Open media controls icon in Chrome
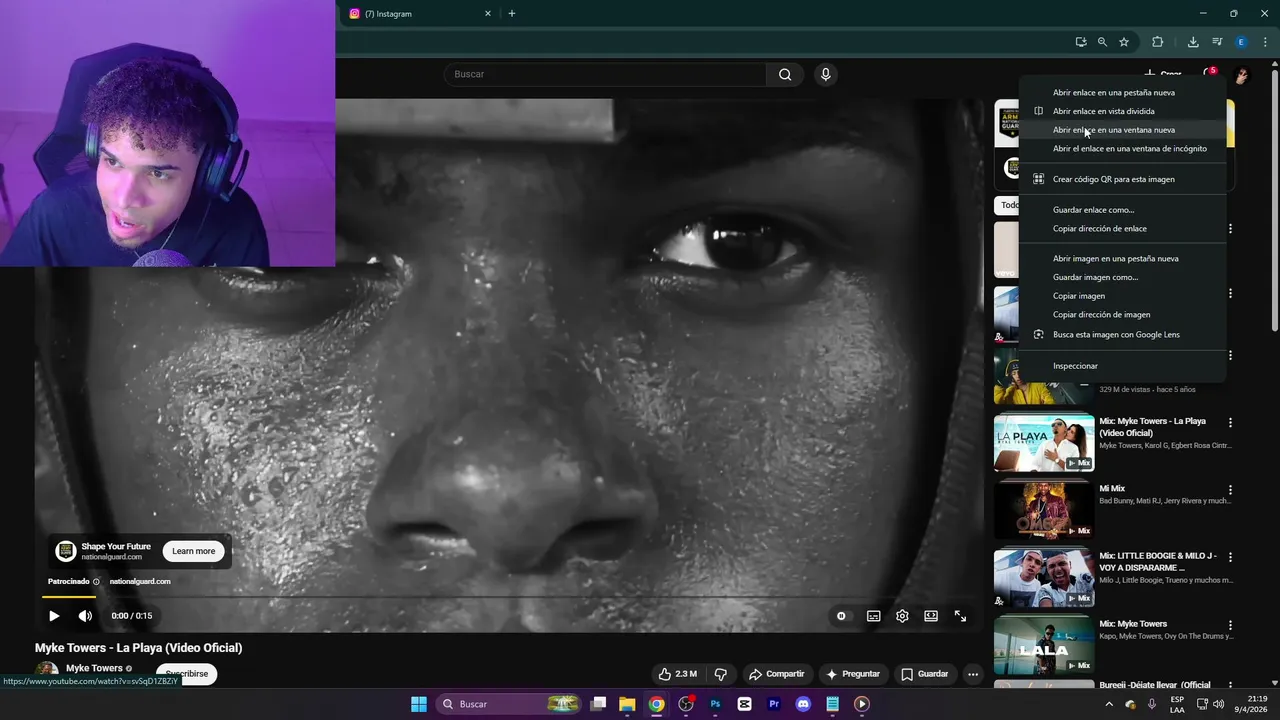This screenshot has height=720, width=1280. 1217,42
